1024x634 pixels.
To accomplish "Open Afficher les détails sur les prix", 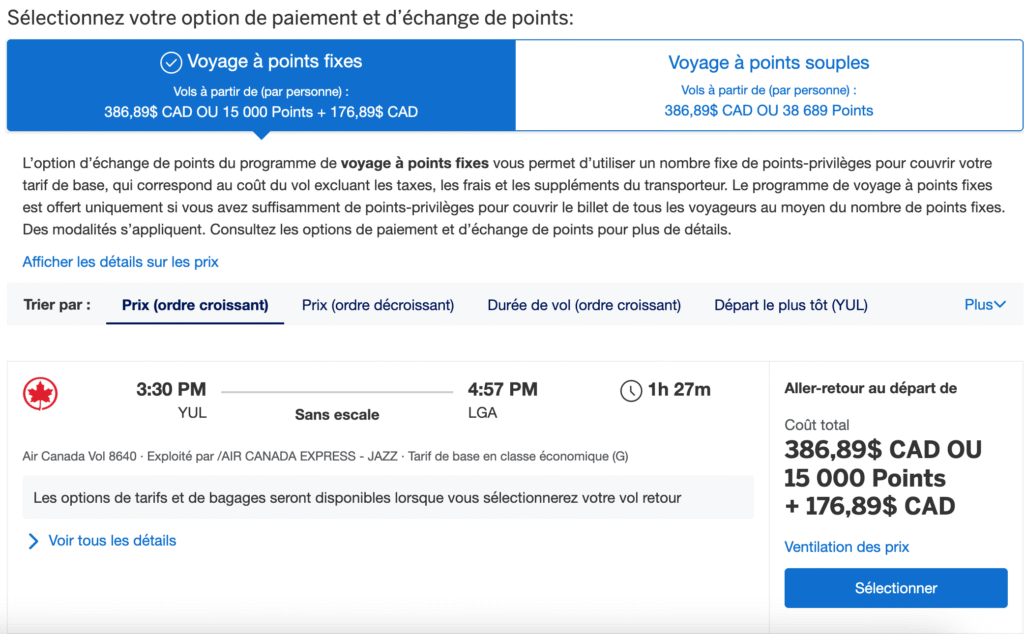I will pyautogui.click(x=119, y=261).
